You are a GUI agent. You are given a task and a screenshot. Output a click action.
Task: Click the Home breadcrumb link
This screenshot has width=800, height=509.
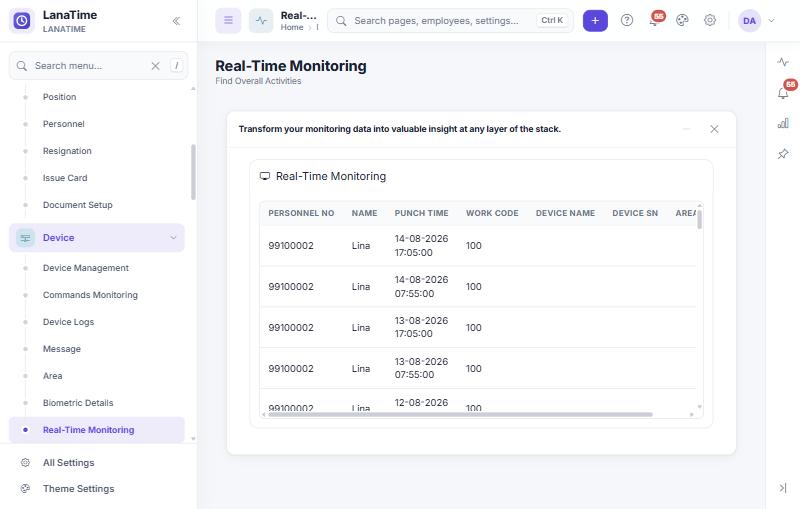[292, 28]
